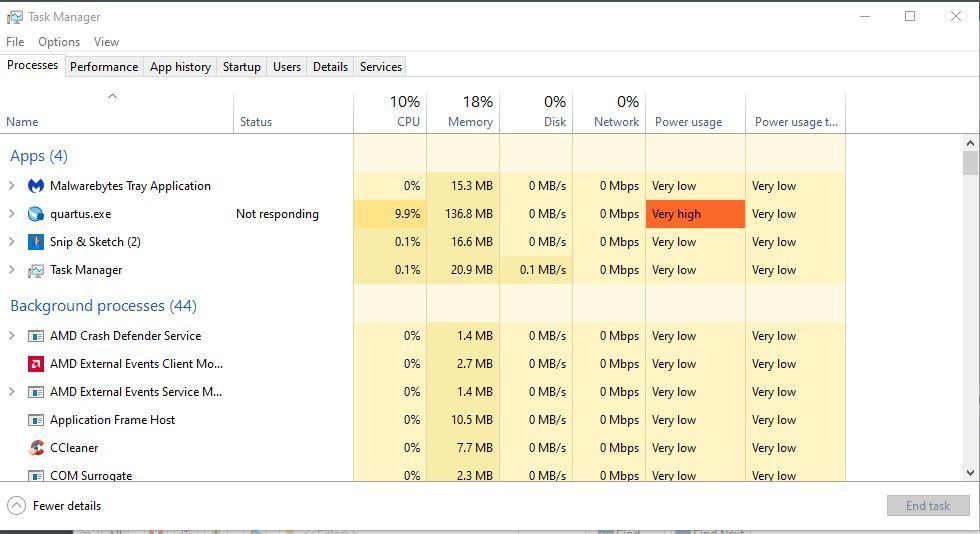
Task: Click the process list vertical scrollbar
Action: (970, 300)
